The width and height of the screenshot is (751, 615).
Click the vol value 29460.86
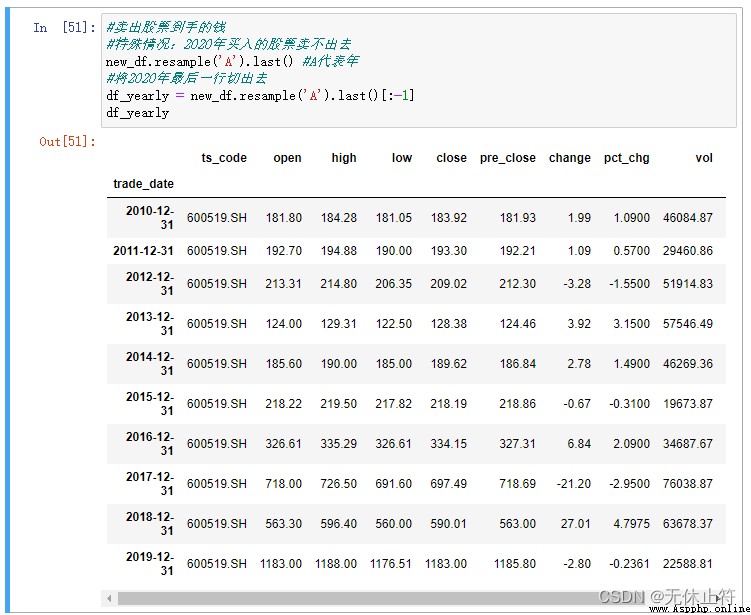click(688, 251)
